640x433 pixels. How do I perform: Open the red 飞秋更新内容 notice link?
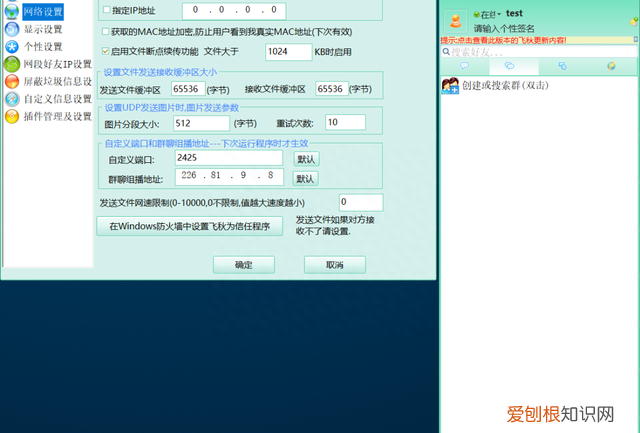(x=503, y=40)
